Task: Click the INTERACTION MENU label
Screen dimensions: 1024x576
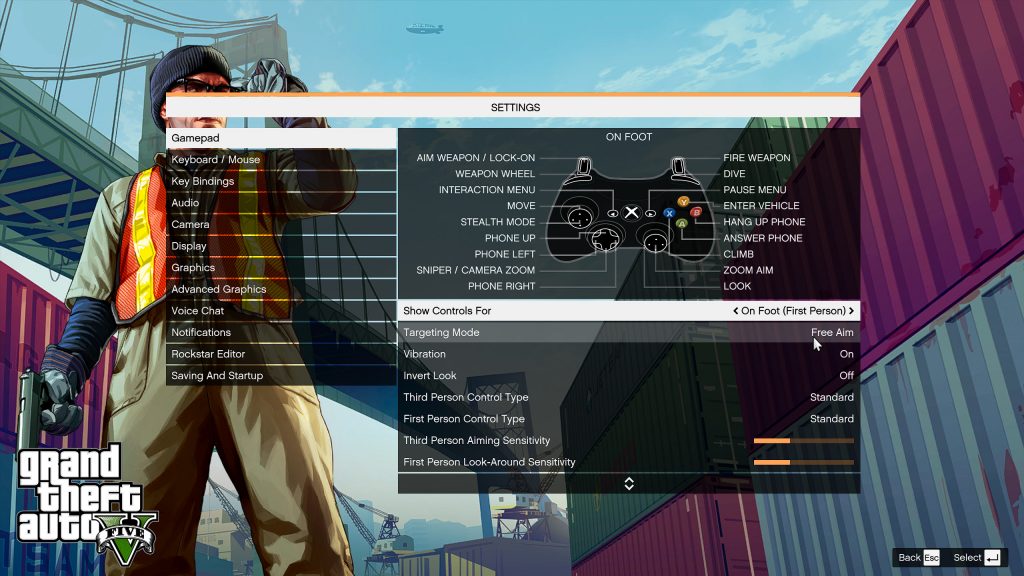Action: pyautogui.click(x=487, y=190)
